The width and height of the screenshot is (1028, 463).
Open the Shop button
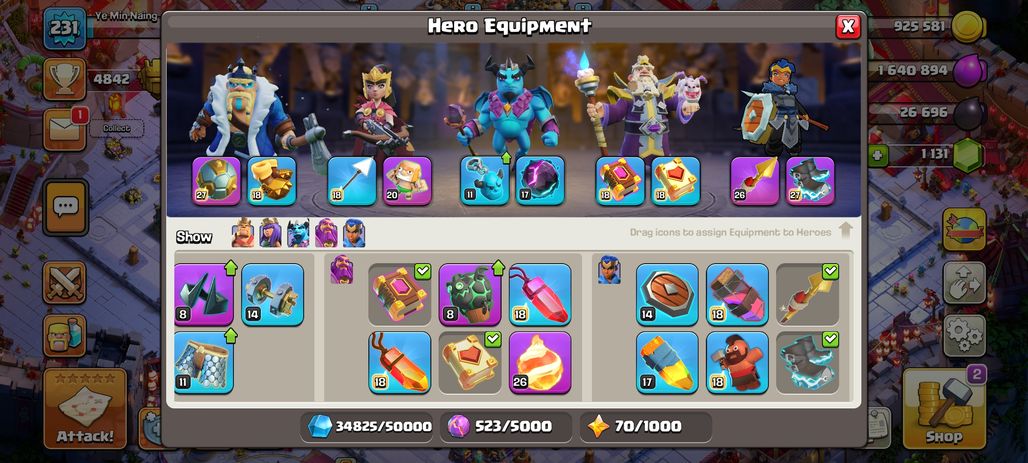[944, 409]
